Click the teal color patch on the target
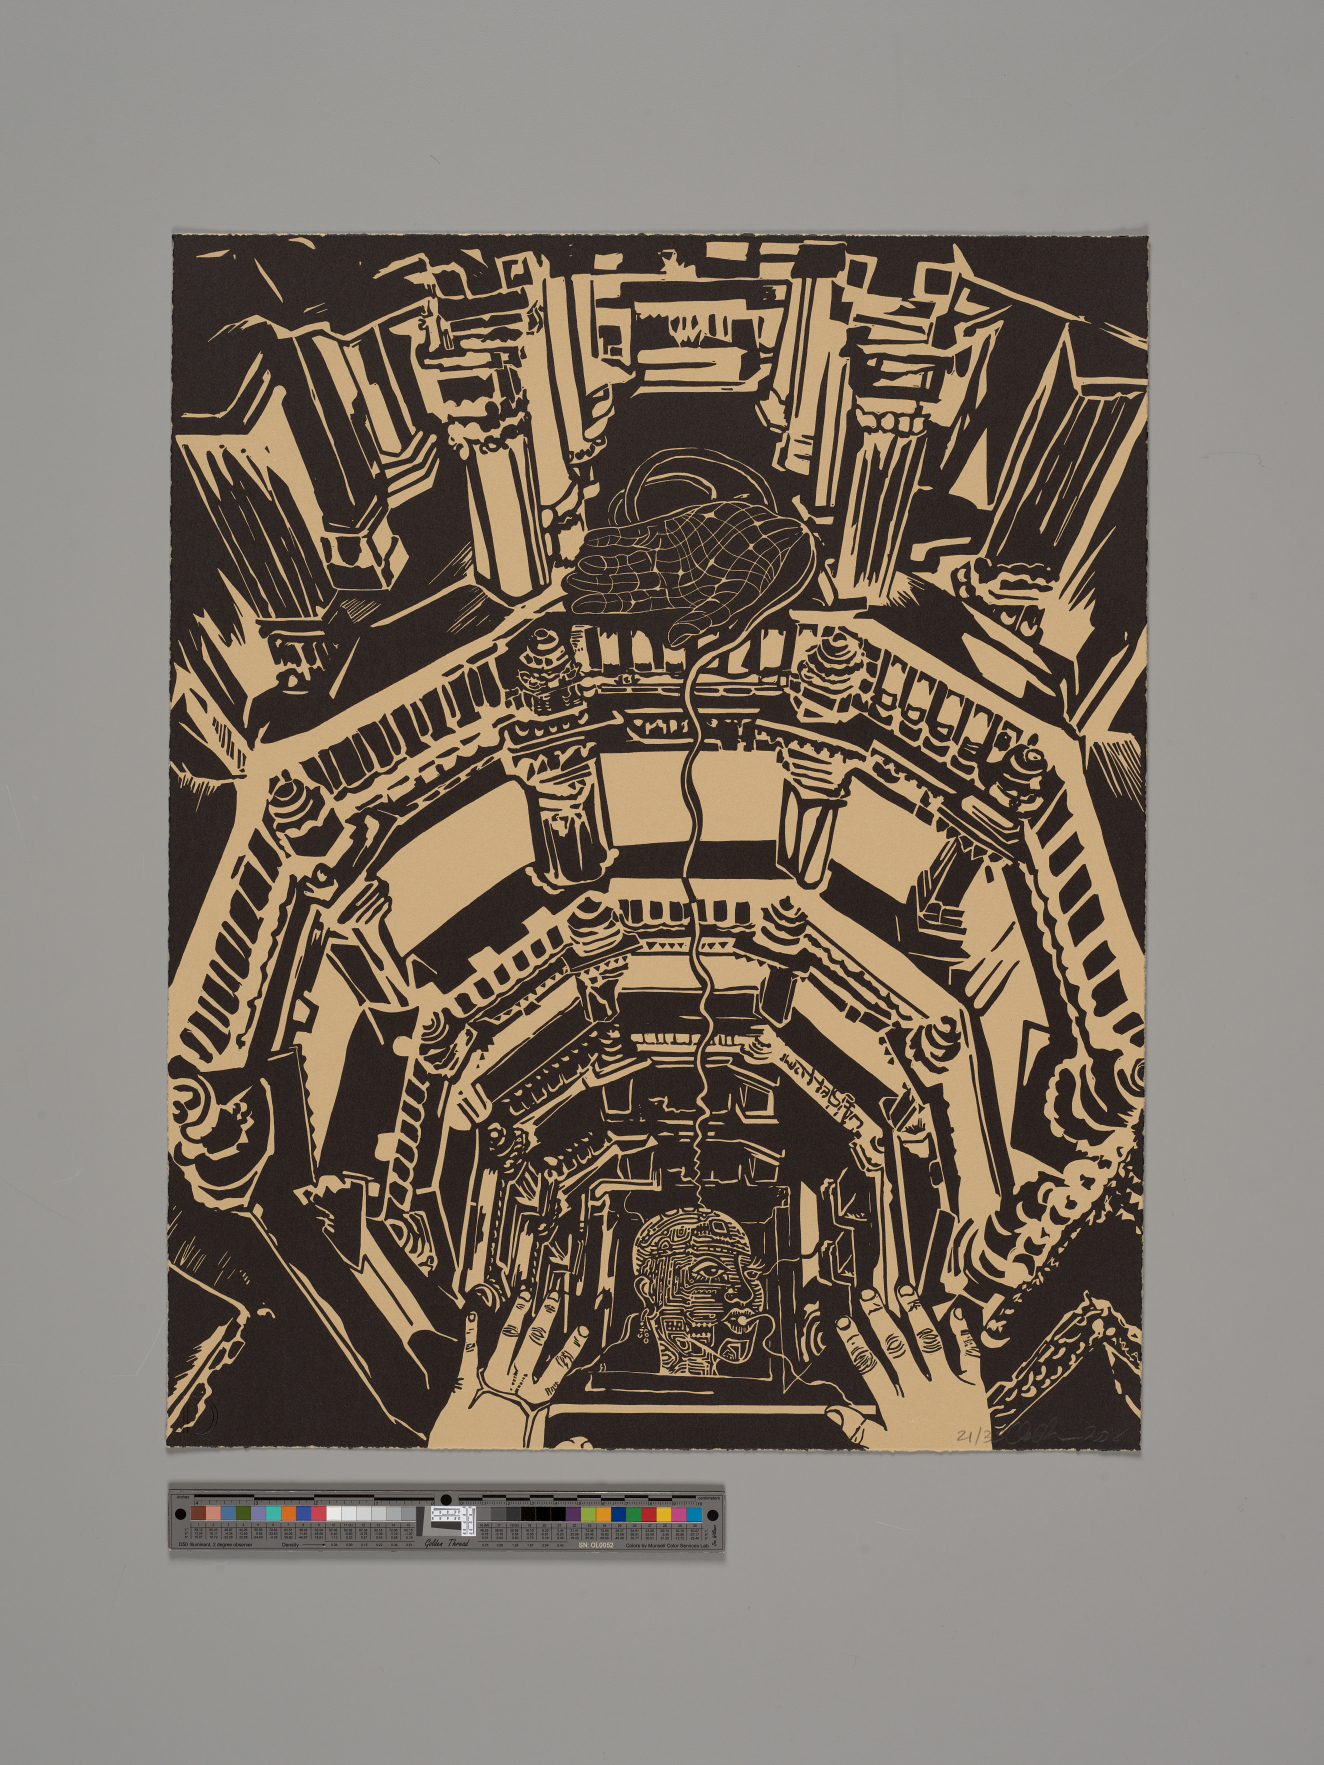This screenshot has width=1324, height=1765. pos(273,1513)
